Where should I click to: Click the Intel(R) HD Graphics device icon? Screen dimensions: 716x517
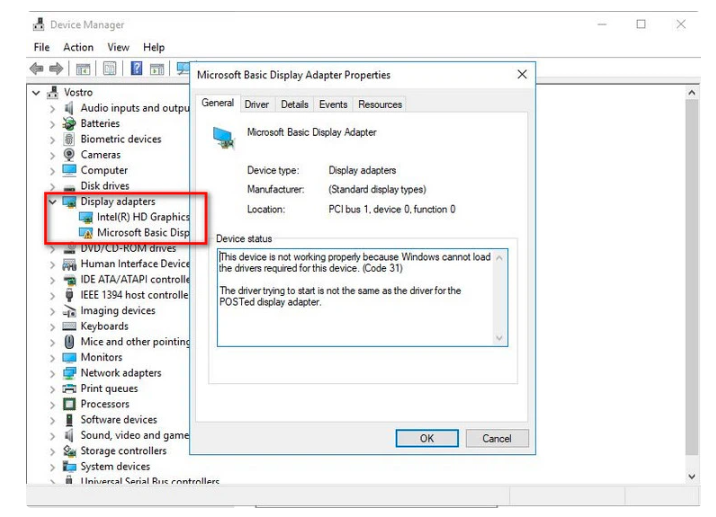(86, 217)
